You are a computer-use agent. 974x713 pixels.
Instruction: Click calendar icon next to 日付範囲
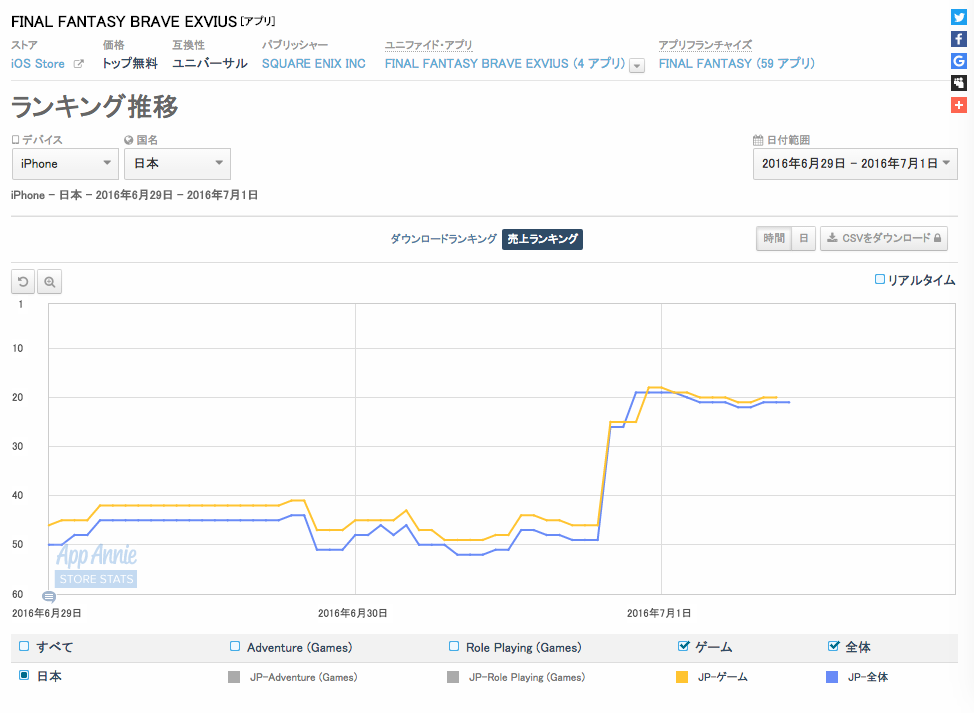(x=758, y=140)
